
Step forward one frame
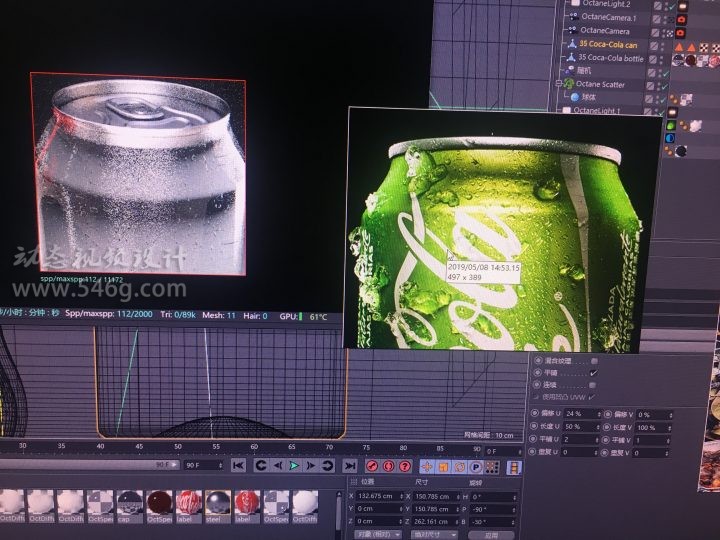[310, 466]
